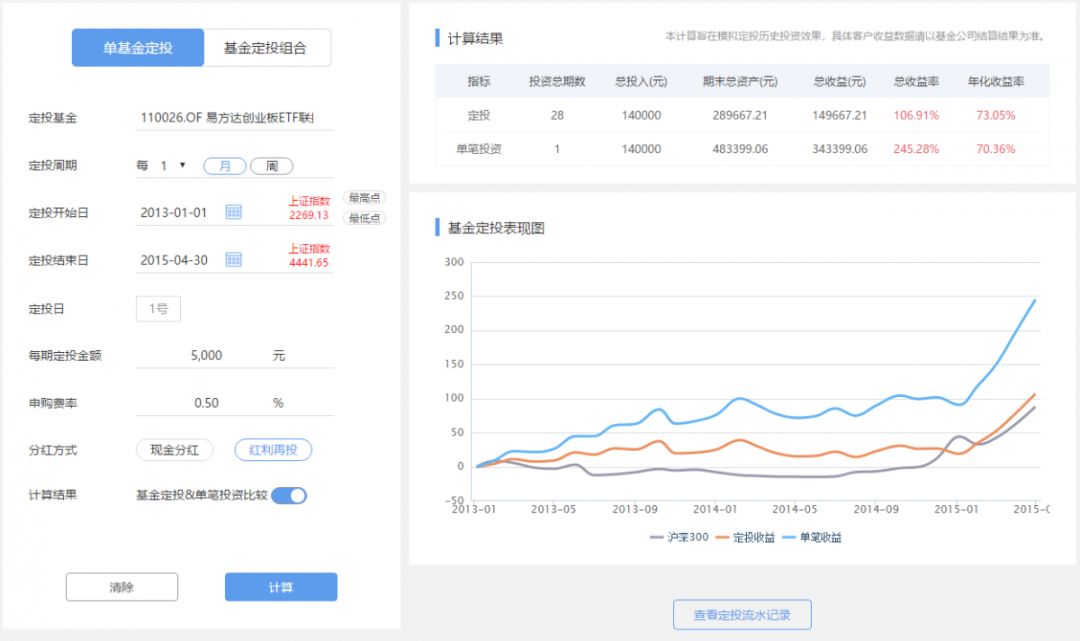Viewport: 1080px width, 641px height.
Task: Open the calendar icon for 定投结束日
Action: point(233,260)
